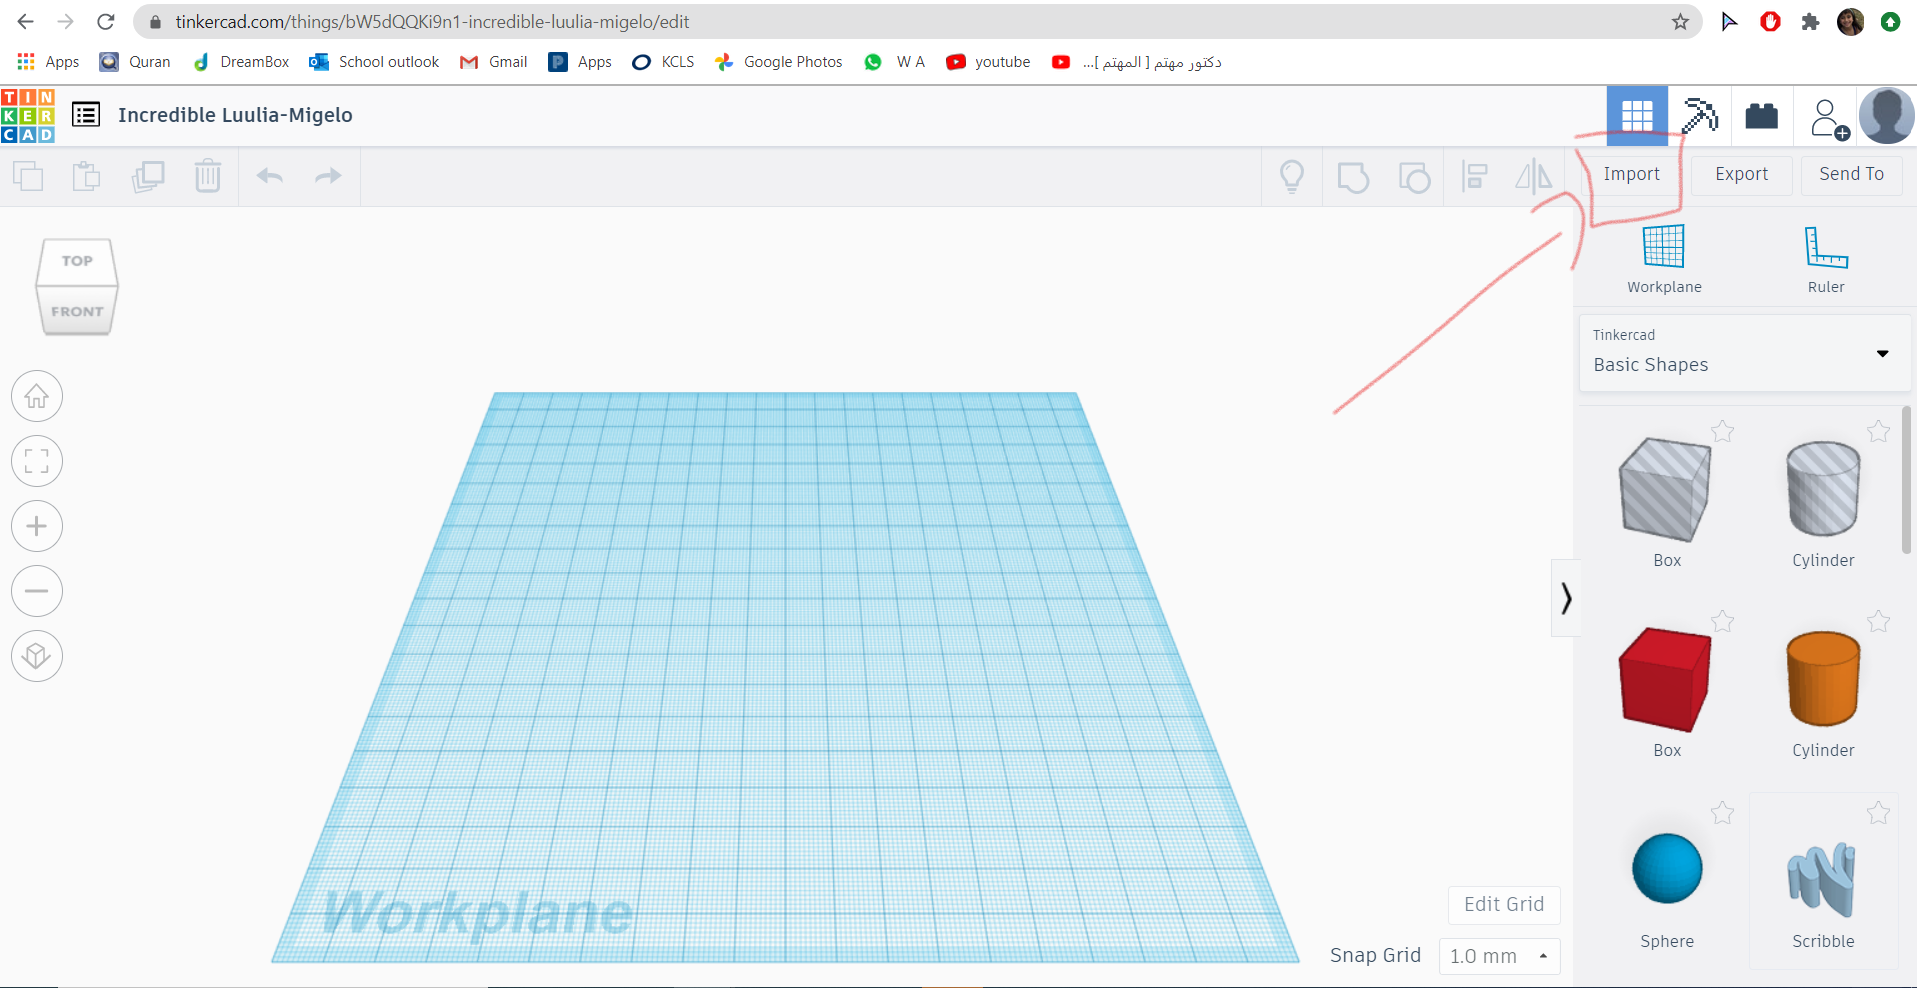Click the Undo arrow

point(270,176)
